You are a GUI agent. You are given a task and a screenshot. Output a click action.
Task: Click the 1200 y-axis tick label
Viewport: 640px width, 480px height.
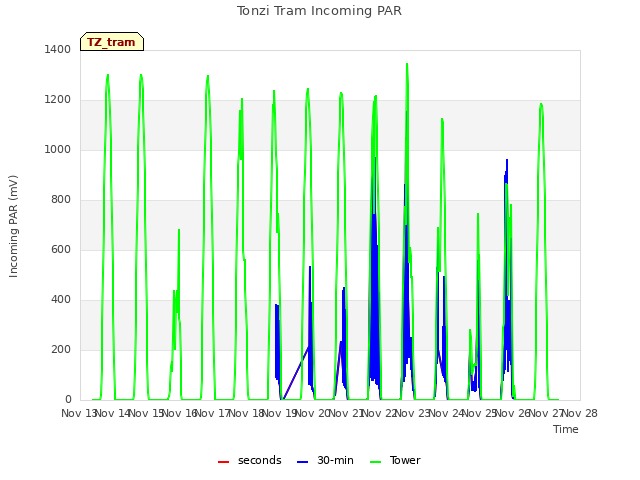tap(58, 100)
